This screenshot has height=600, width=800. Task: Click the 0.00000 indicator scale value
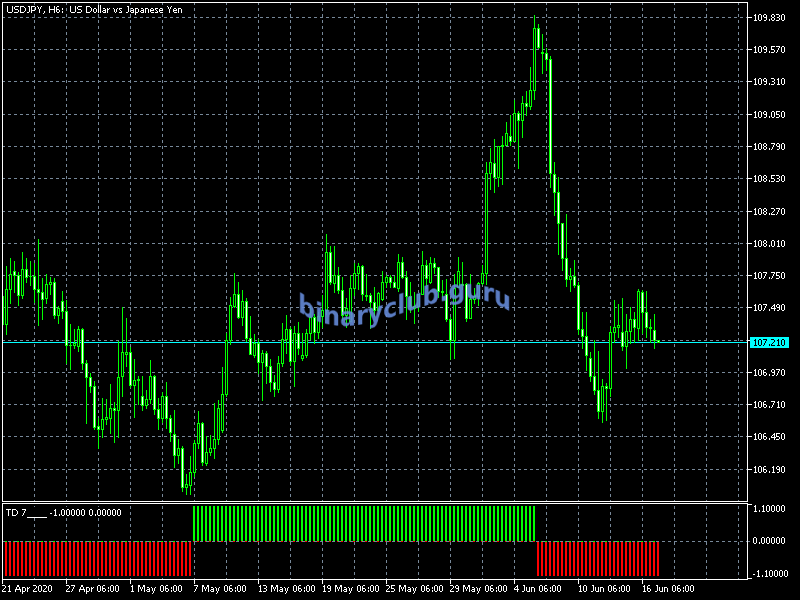click(x=769, y=541)
